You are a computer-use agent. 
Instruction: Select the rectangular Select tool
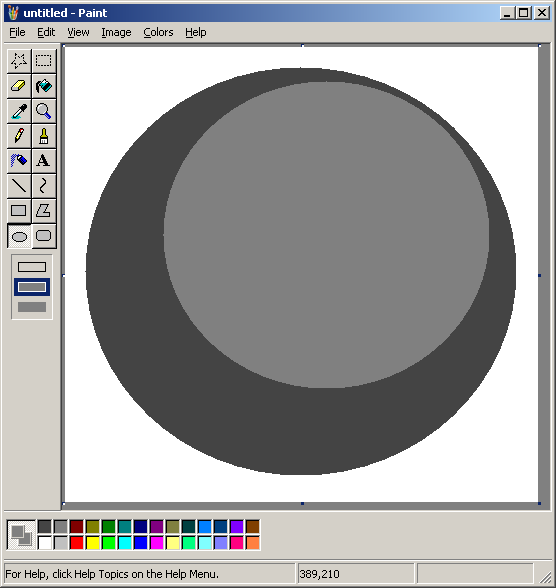click(44, 61)
